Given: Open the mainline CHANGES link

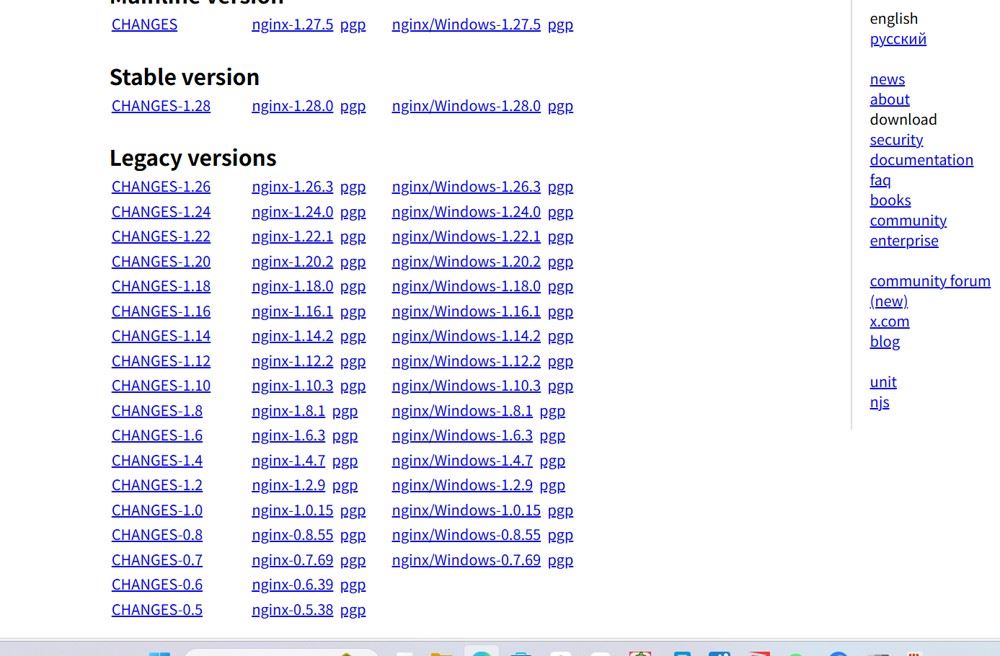Looking at the screenshot, I should pos(144,24).
